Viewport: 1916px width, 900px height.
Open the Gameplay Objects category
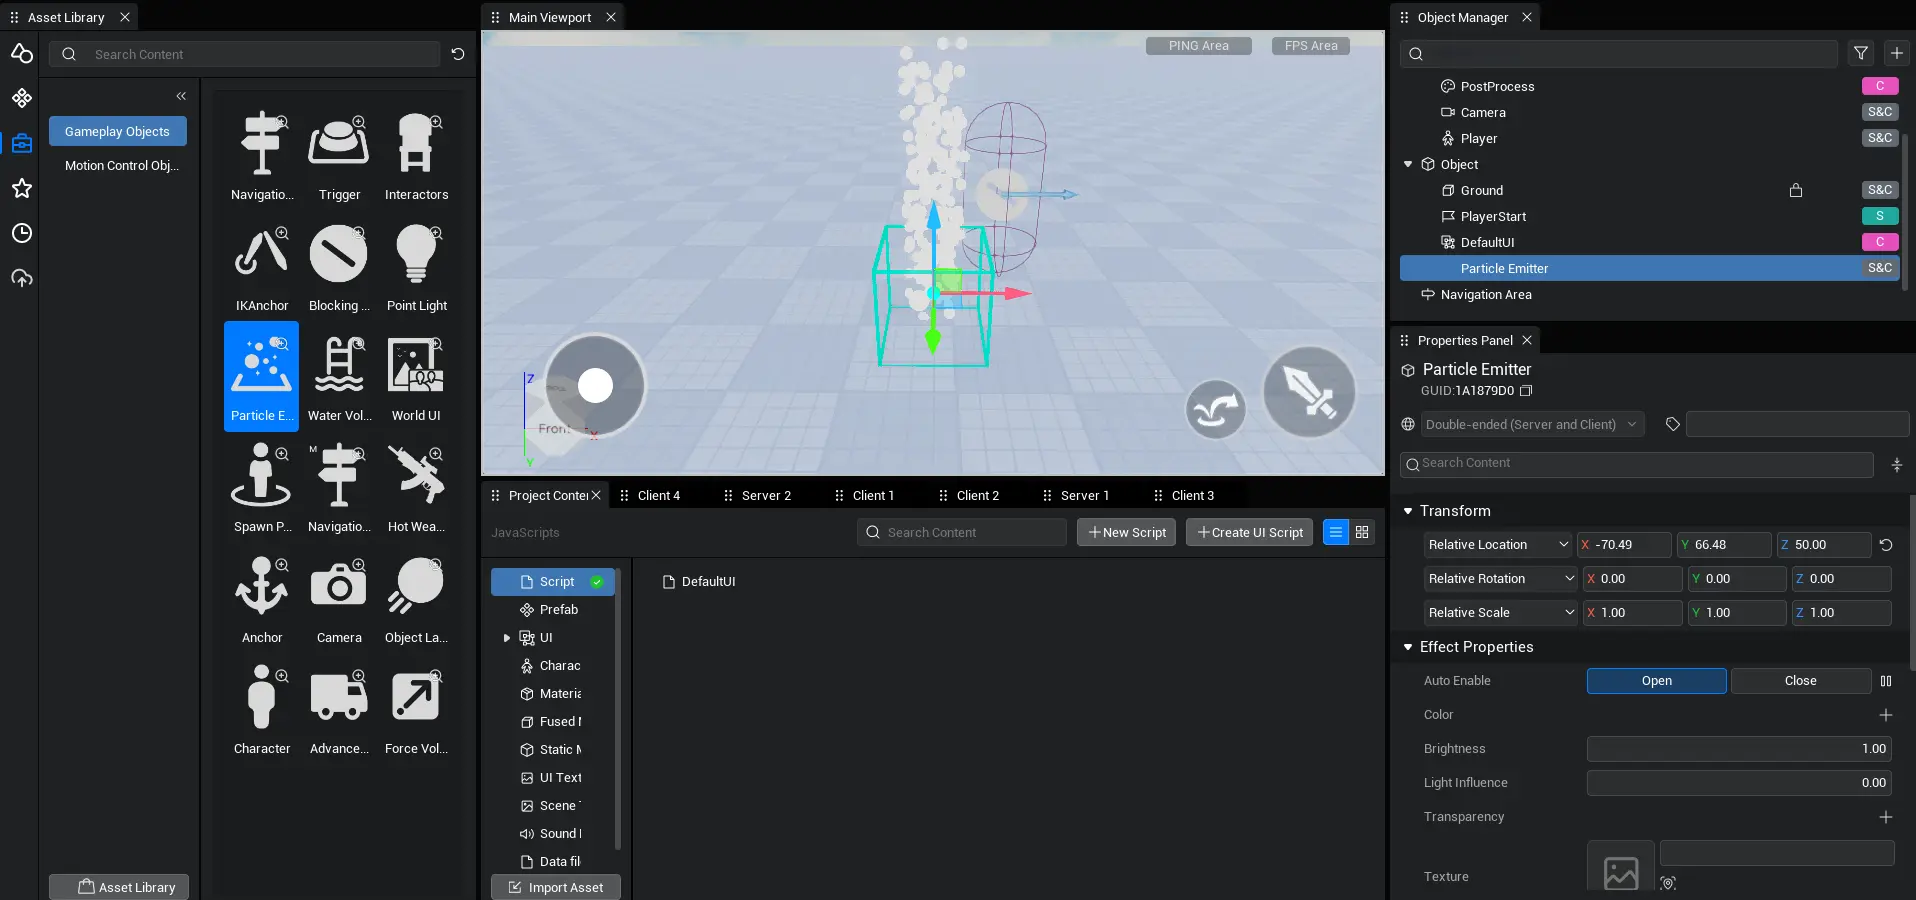tap(118, 131)
